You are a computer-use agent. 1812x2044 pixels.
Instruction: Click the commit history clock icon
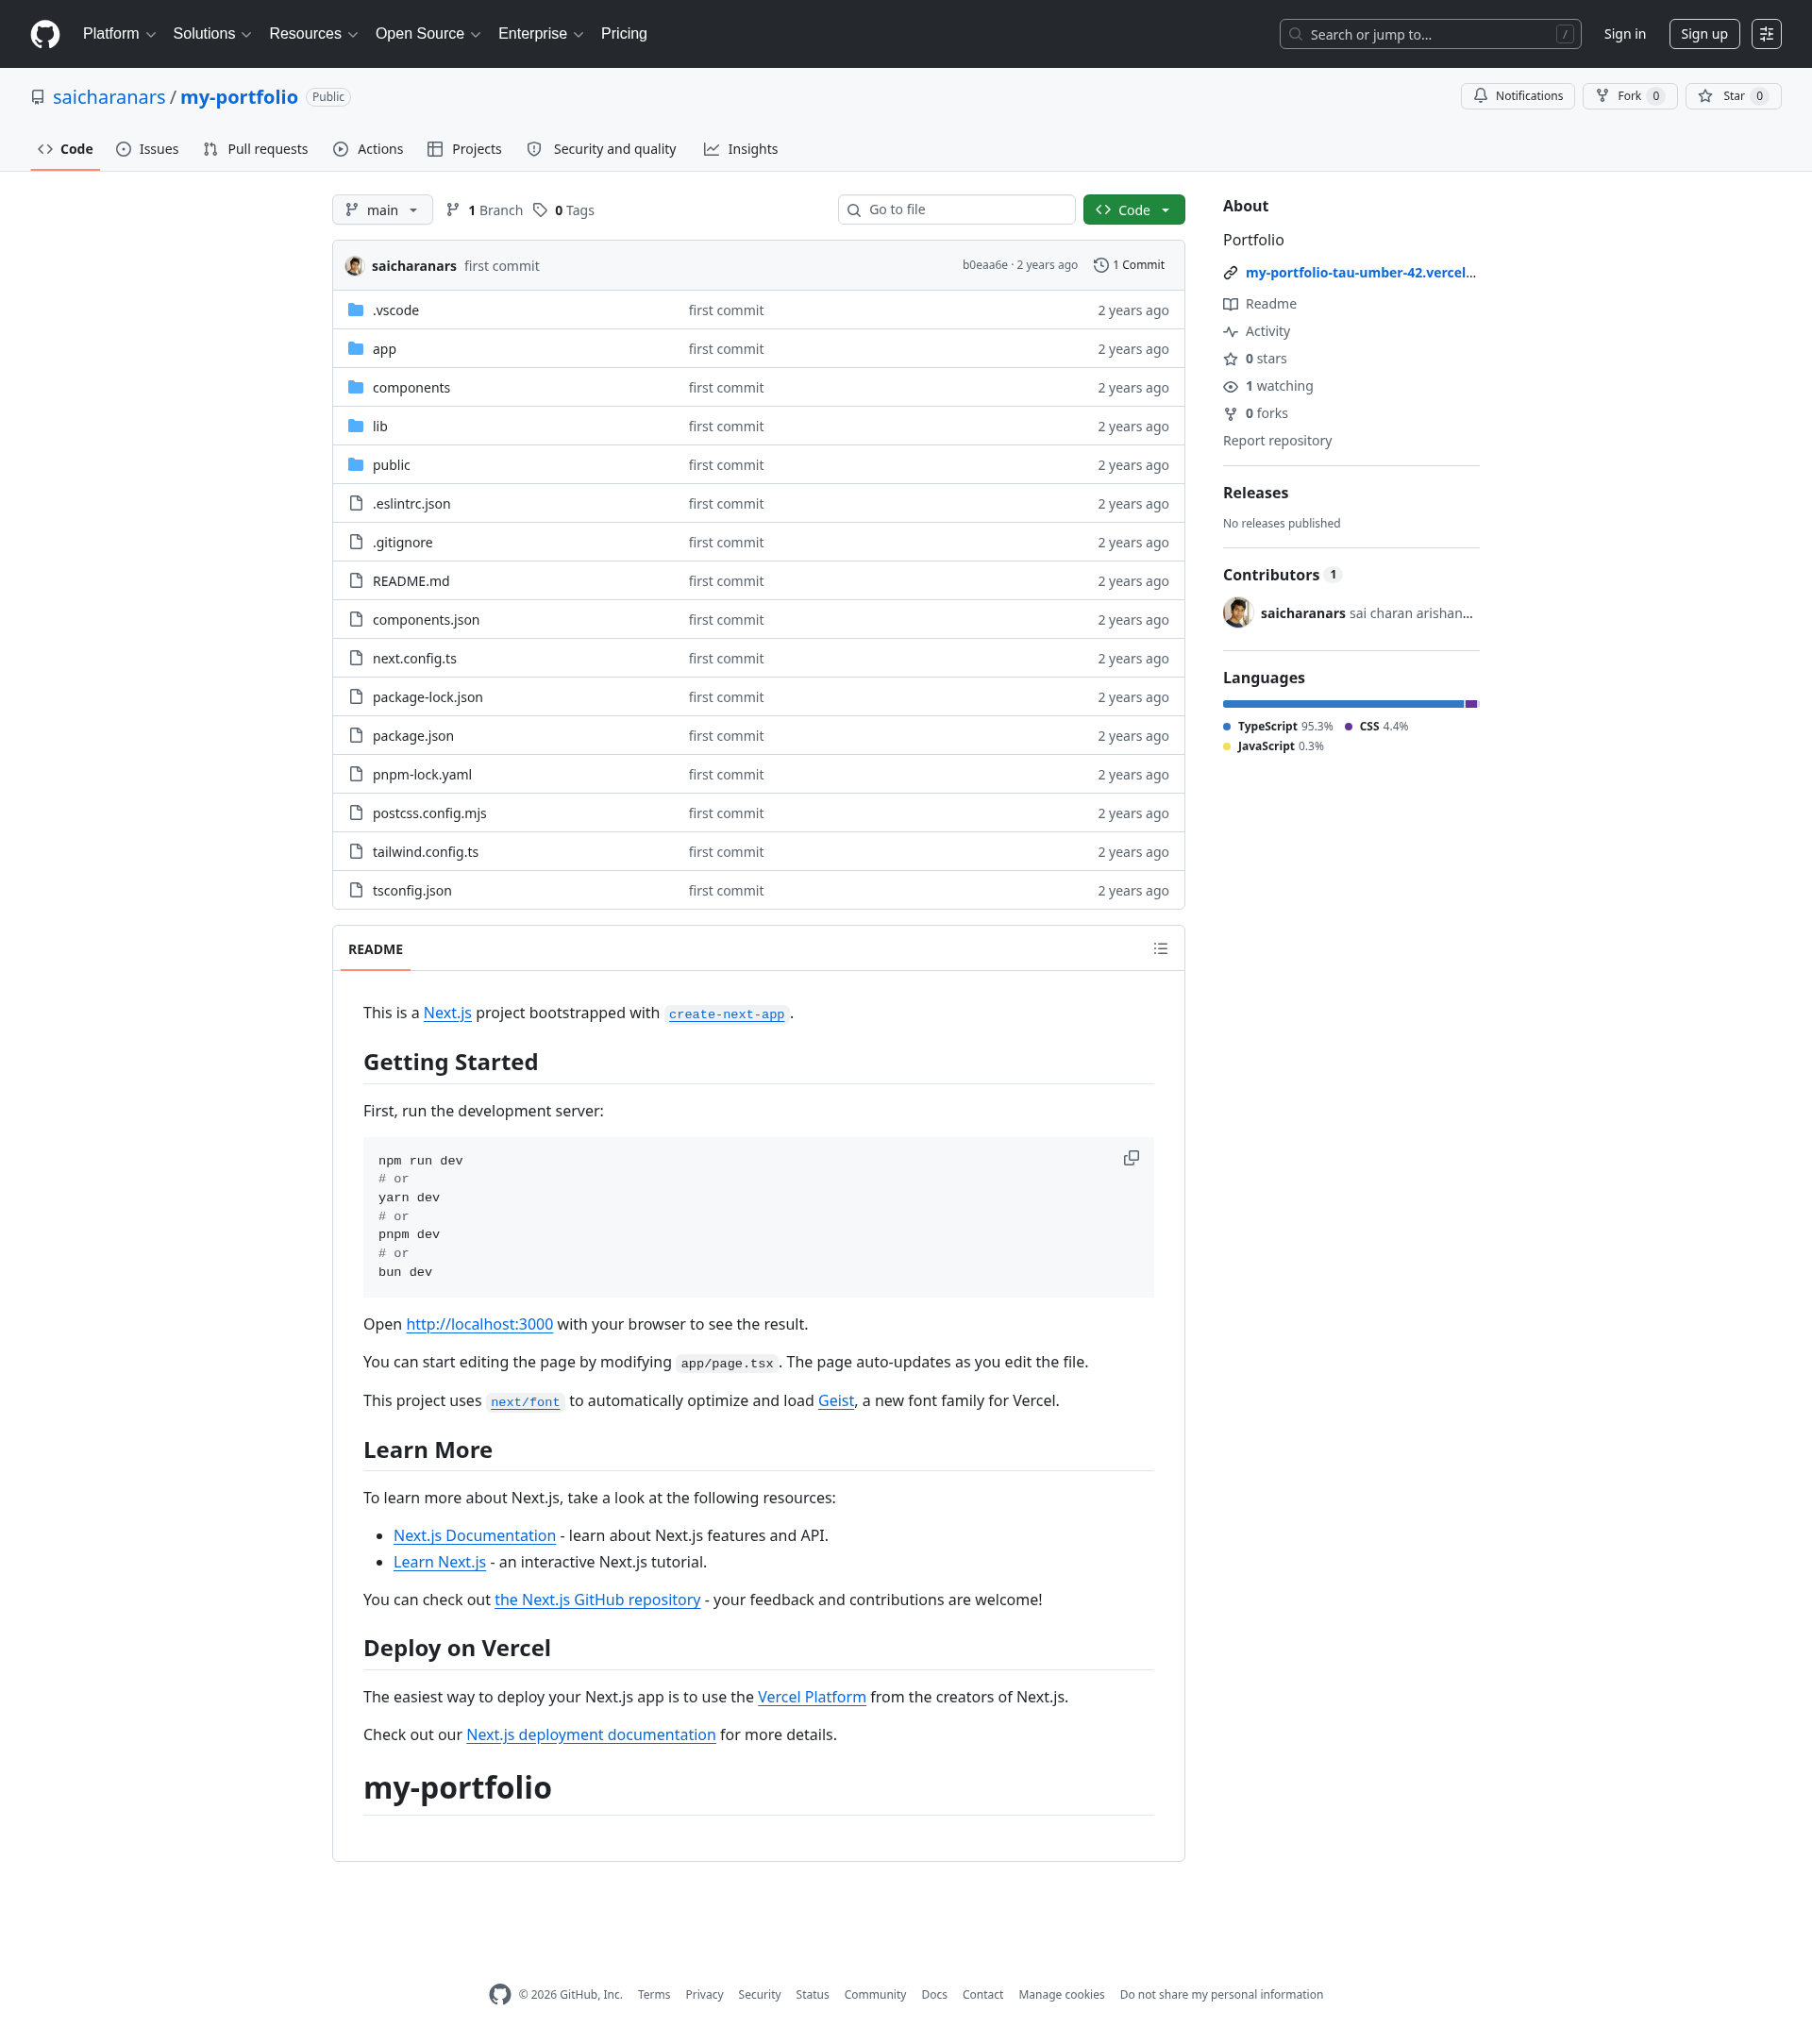[x=1101, y=265]
